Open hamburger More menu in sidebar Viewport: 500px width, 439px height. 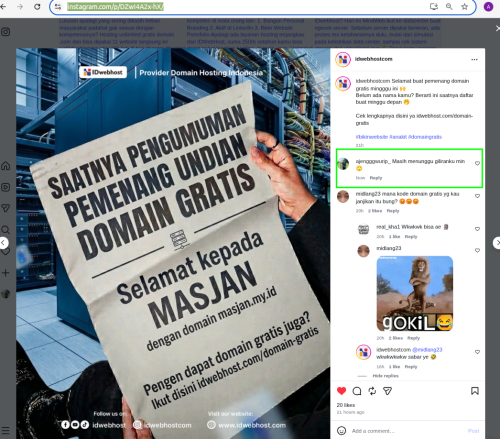point(5,430)
